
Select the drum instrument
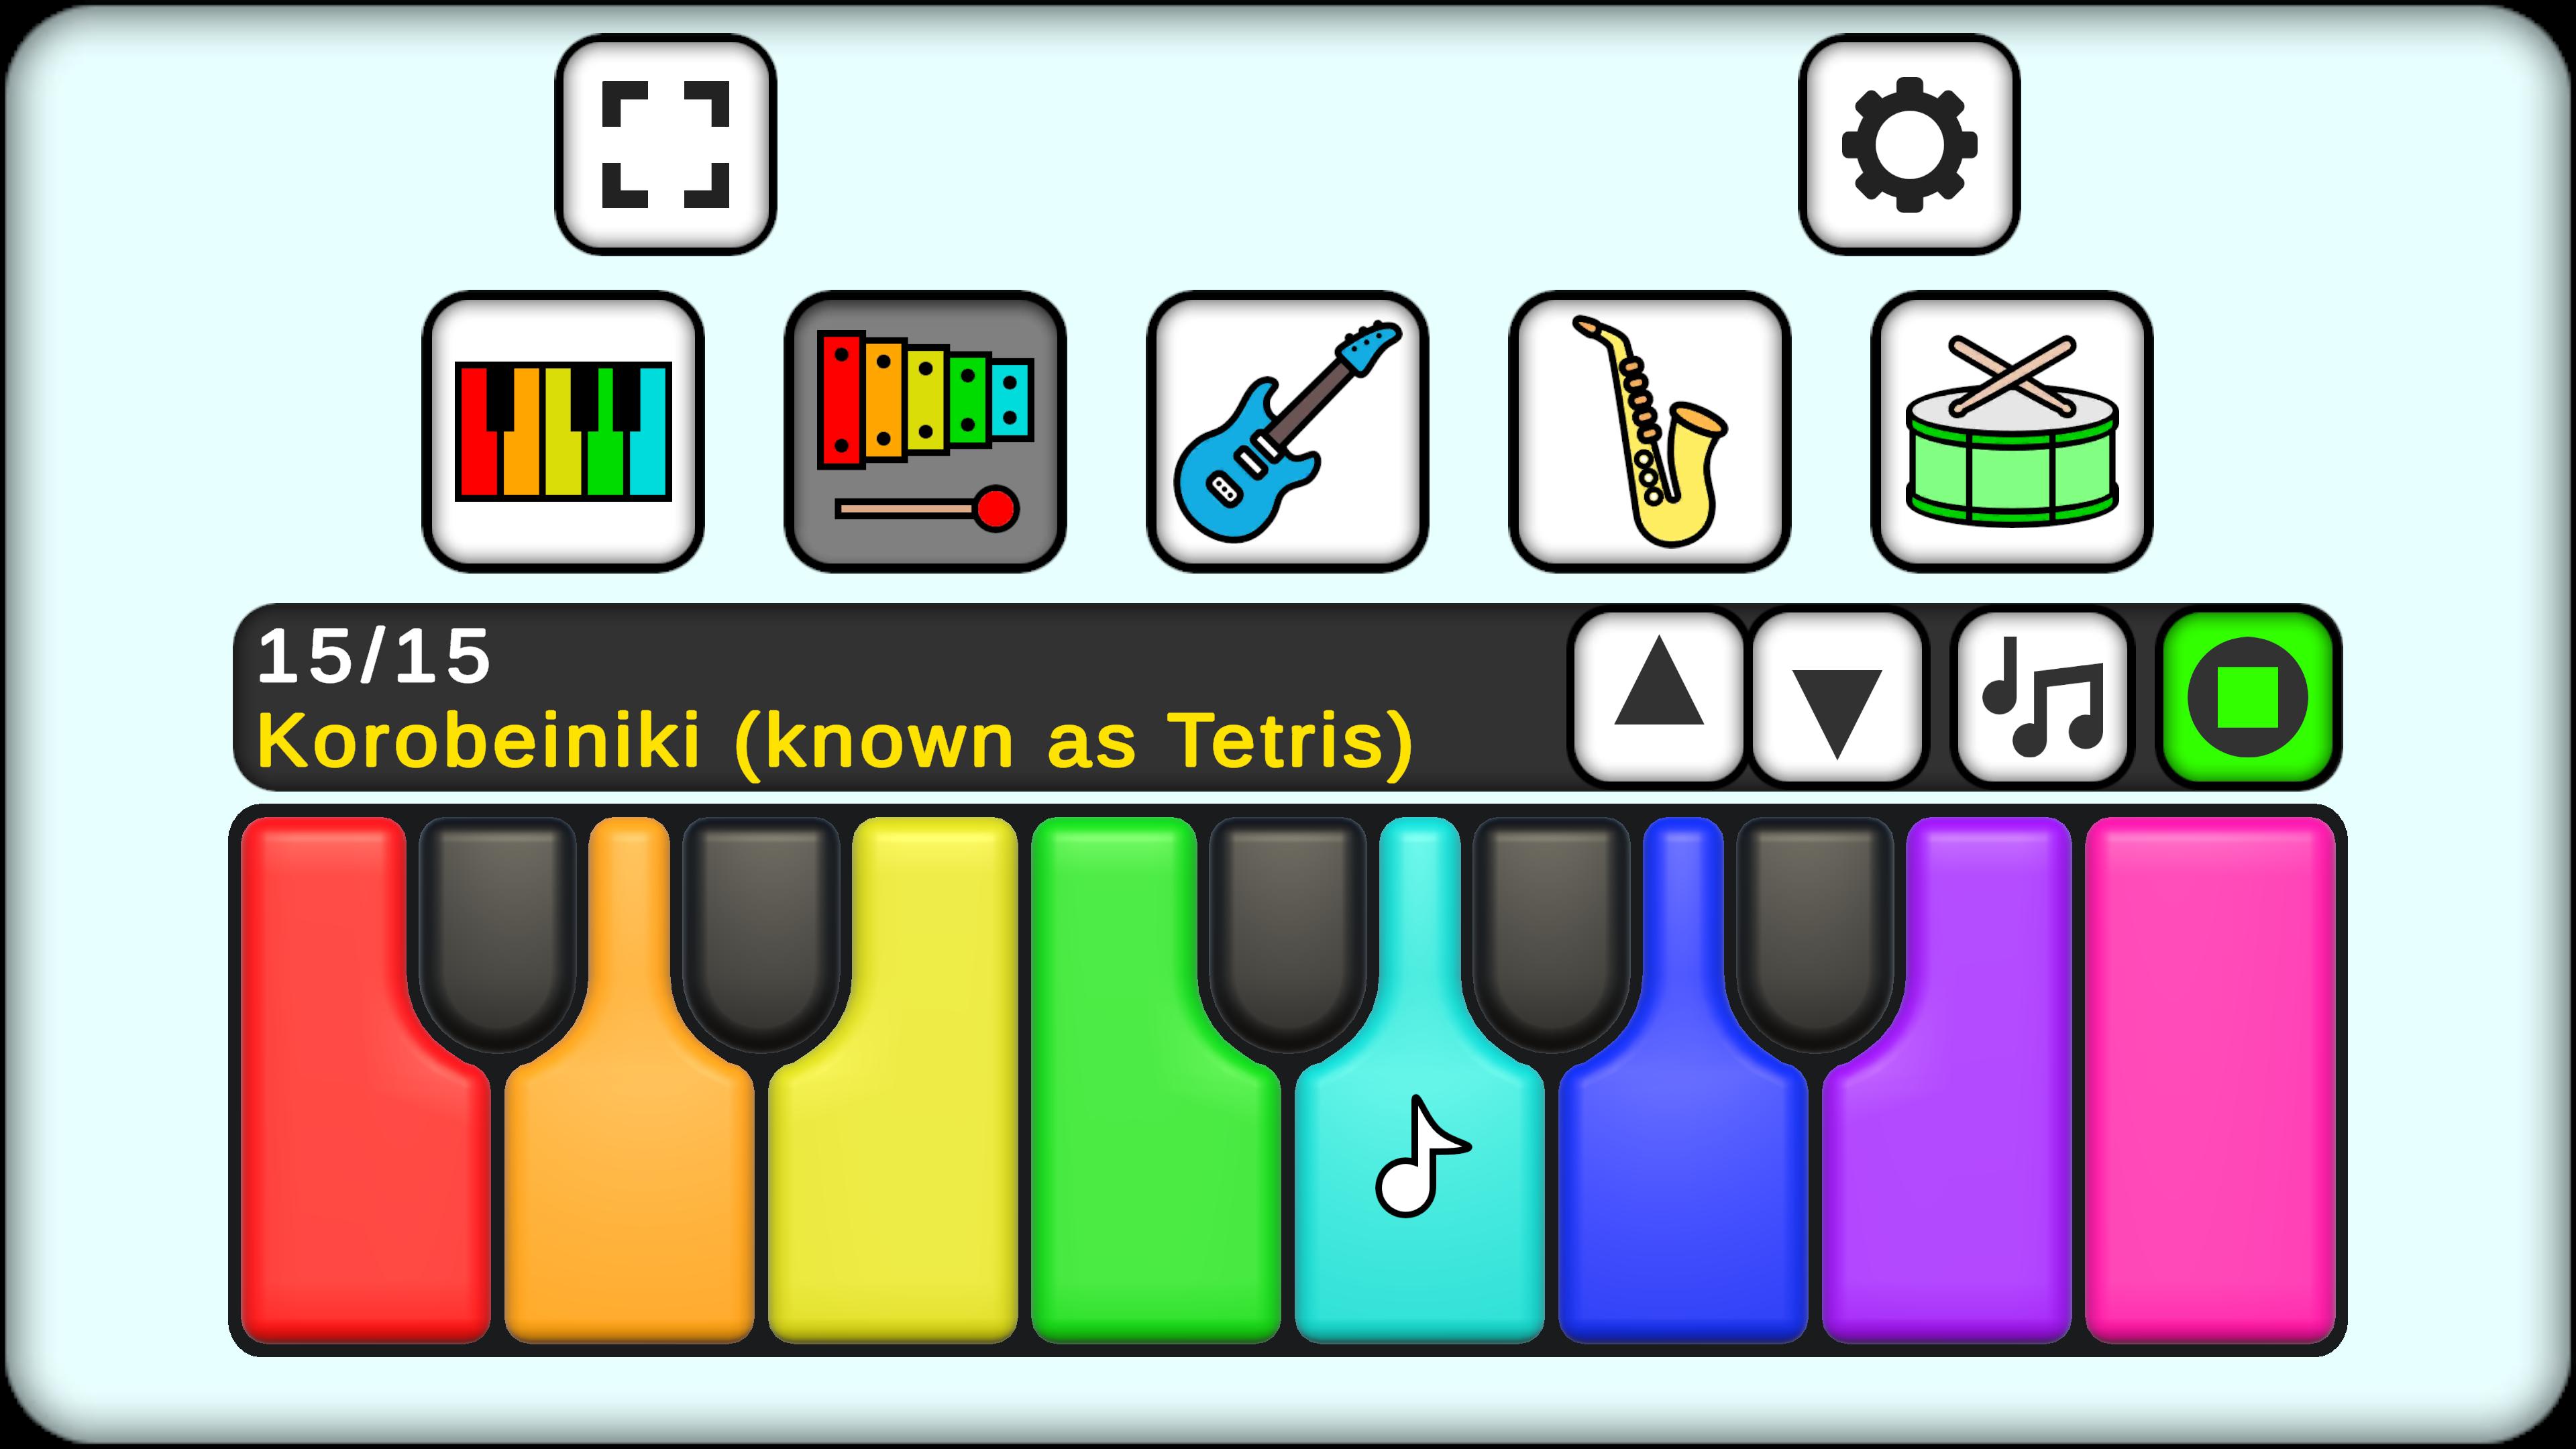click(2012, 431)
